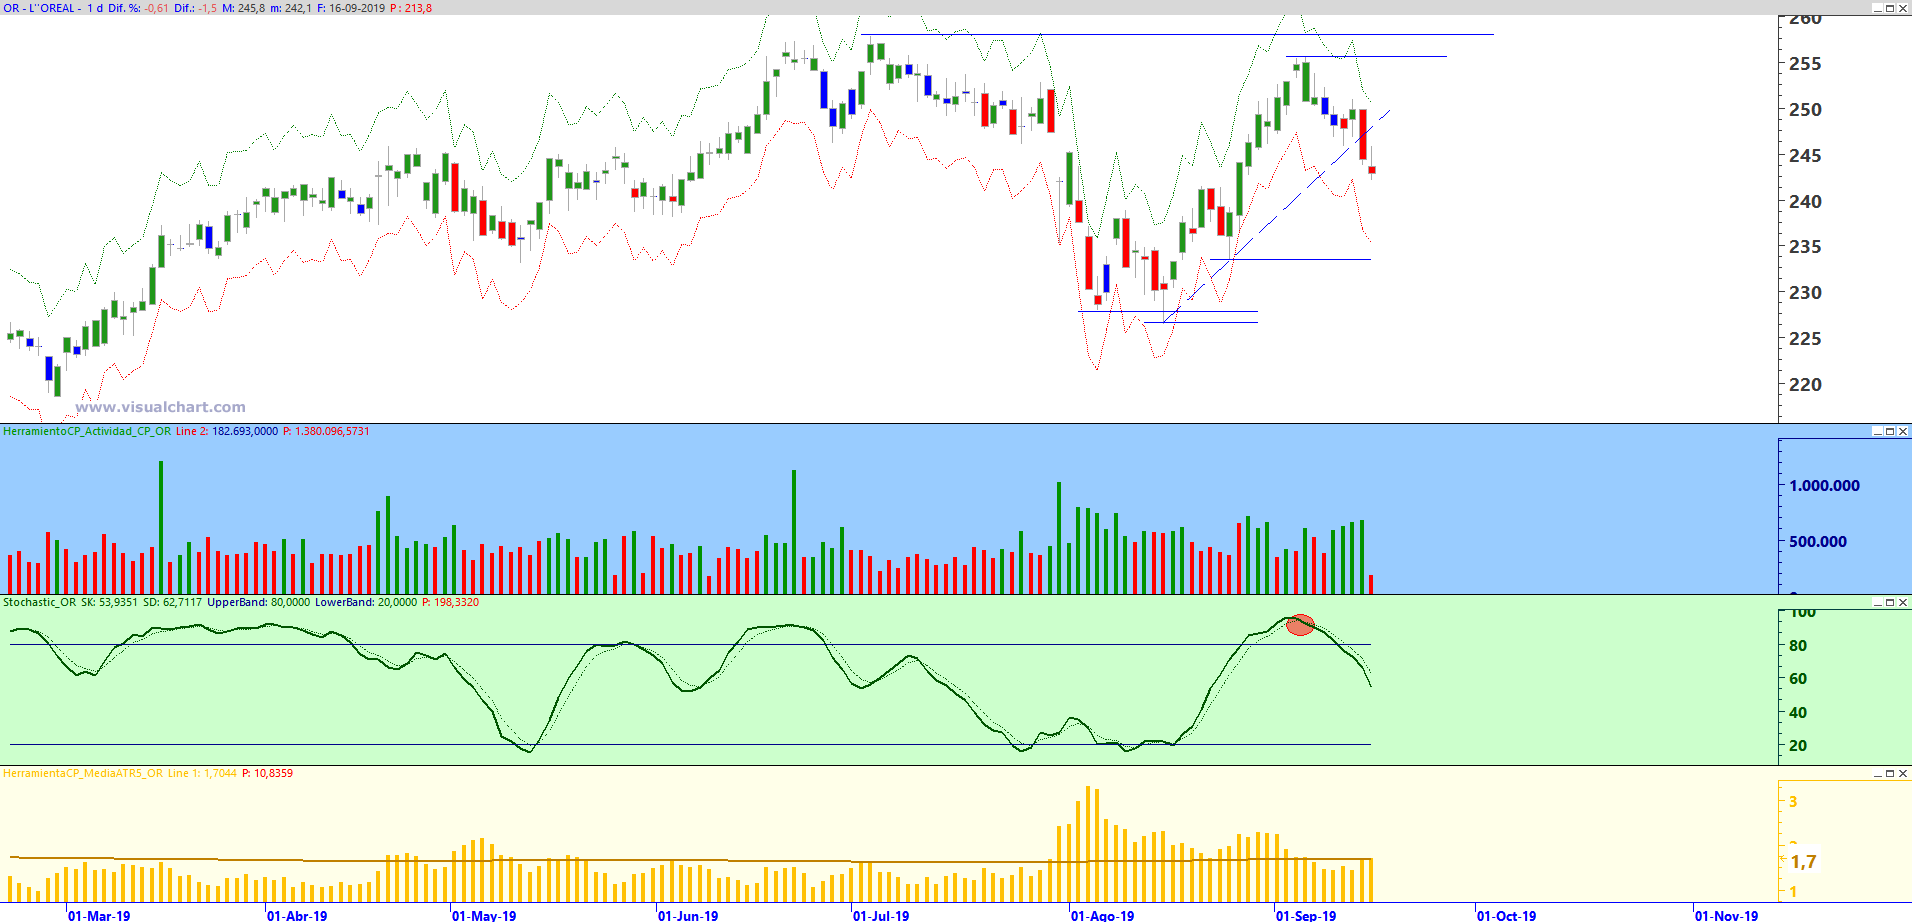Select the Stochastic_OR indicator label
Screen dimensions: 1912x922
click(39, 602)
